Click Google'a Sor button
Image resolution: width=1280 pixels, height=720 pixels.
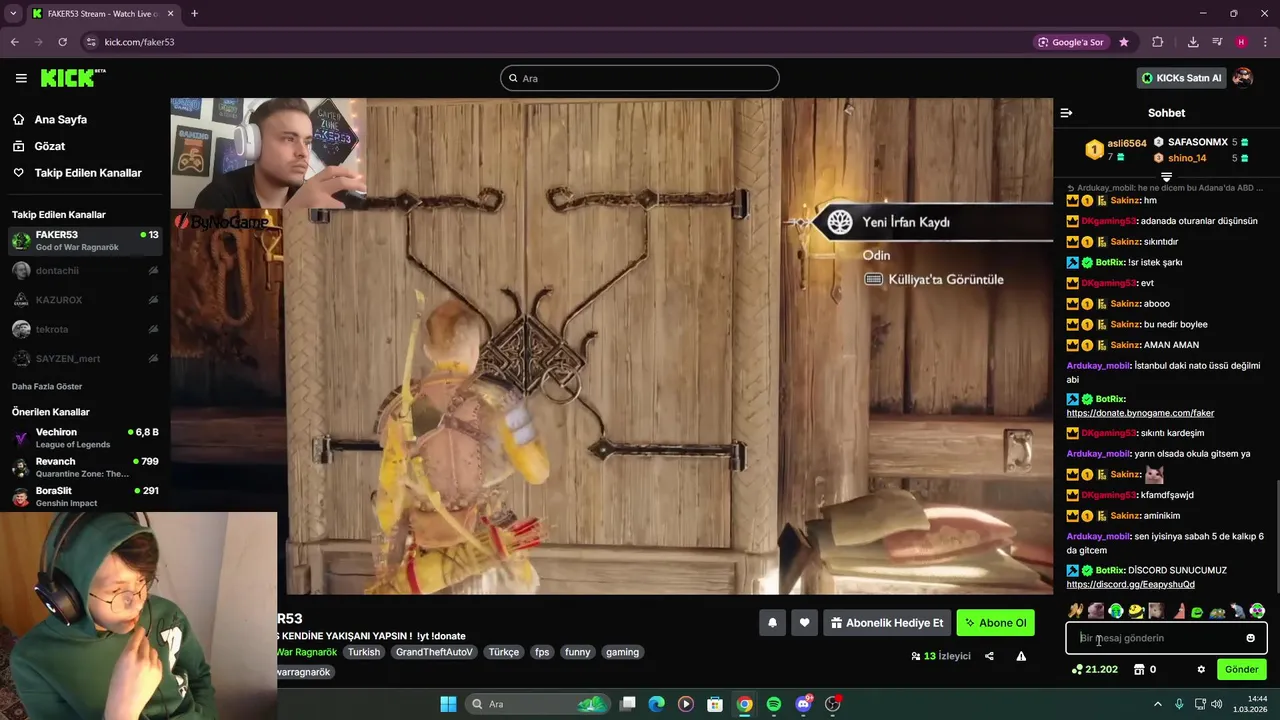coord(1071,42)
